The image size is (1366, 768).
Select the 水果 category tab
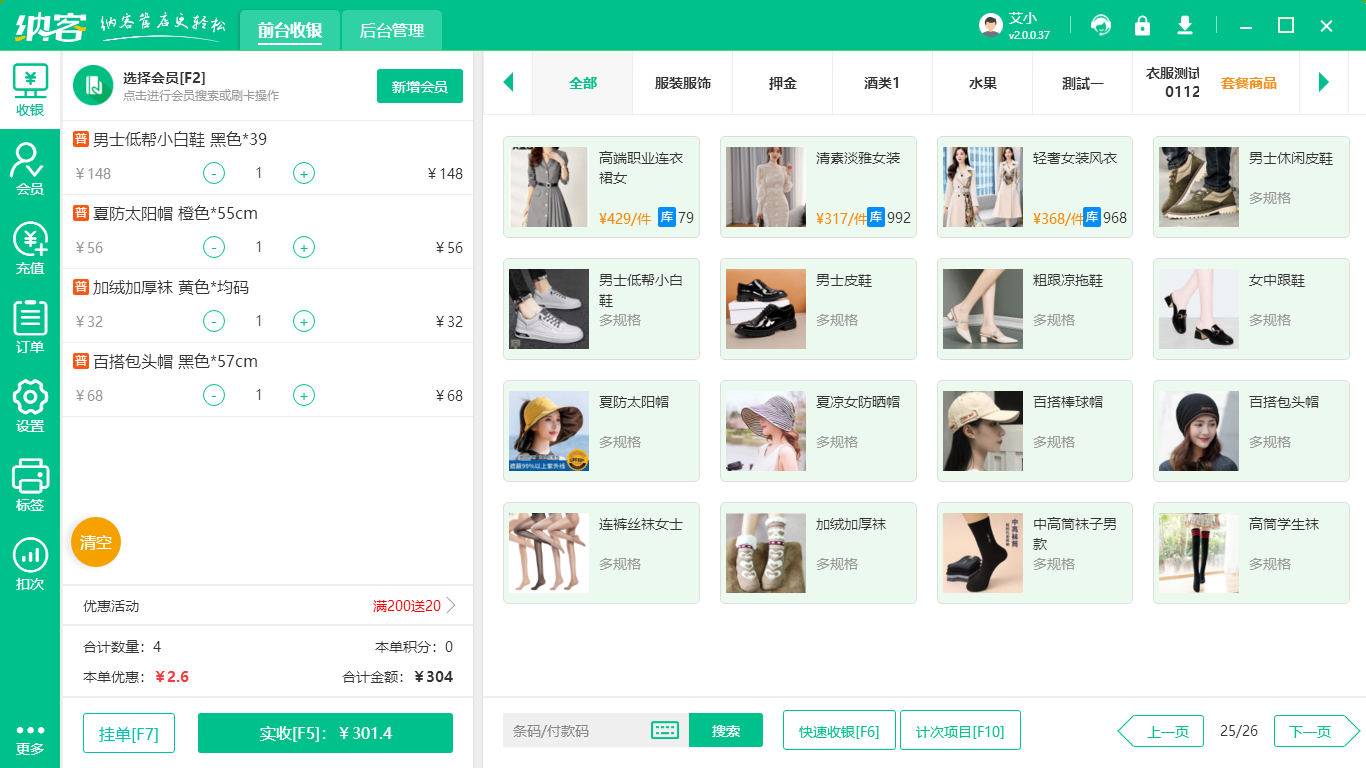(x=983, y=83)
